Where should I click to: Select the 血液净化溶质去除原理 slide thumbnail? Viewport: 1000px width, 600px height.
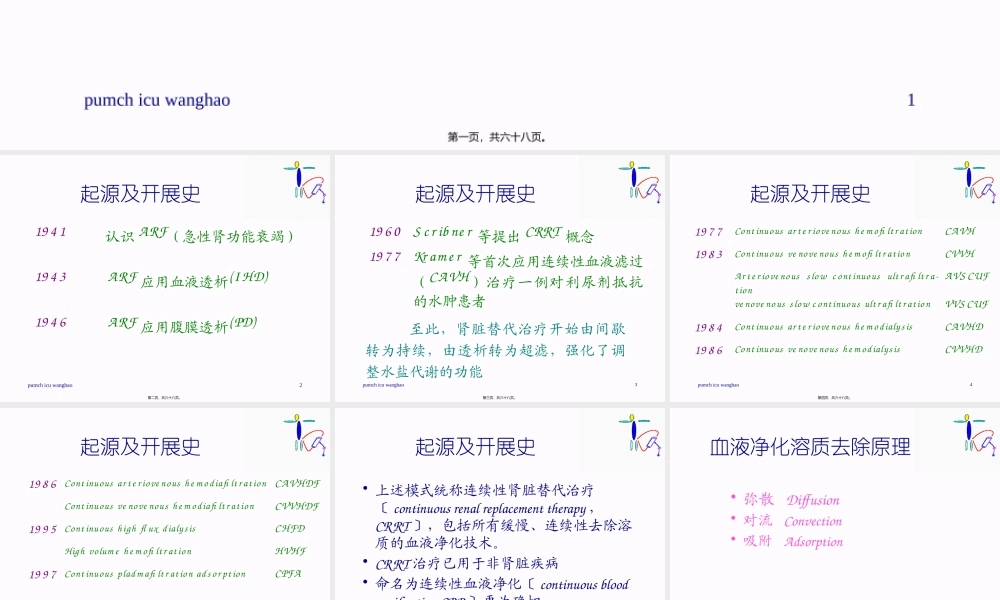833,500
